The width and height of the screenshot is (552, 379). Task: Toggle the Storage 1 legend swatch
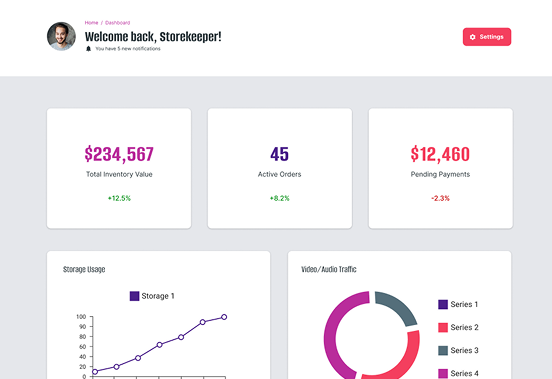(134, 296)
